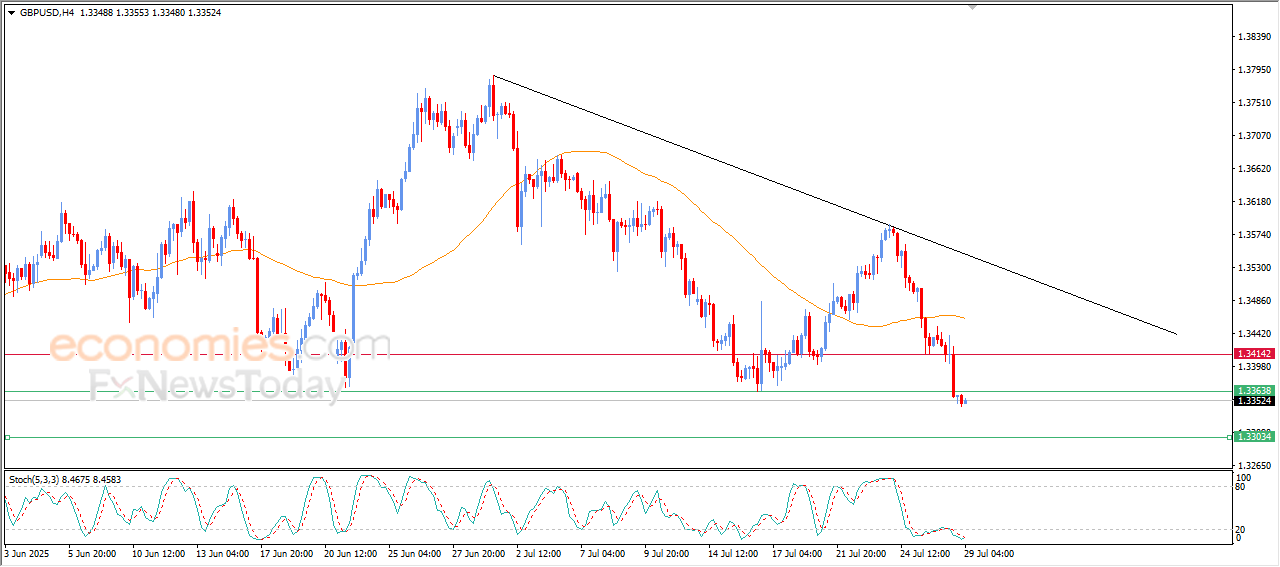Screen dimensions: 1280x567
Task: Click the black 1.33524 current price label
Action: point(1254,401)
